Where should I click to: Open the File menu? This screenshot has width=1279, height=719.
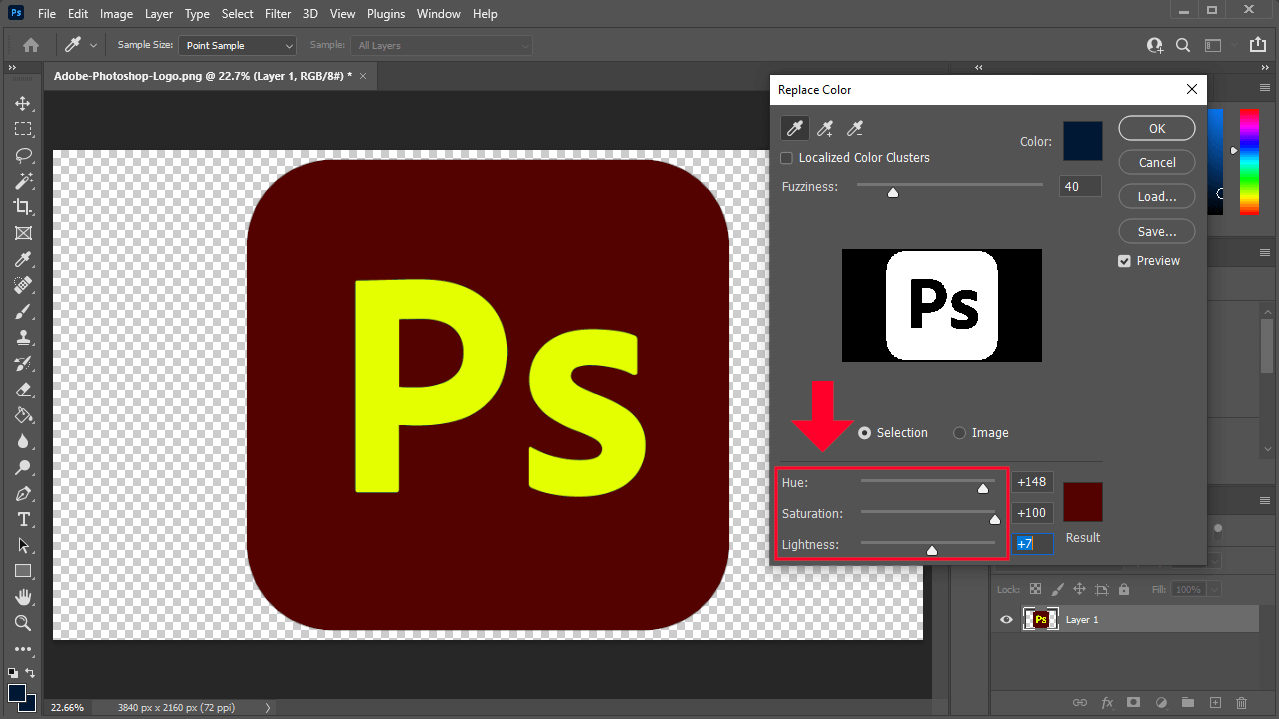pyautogui.click(x=47, y=14)
